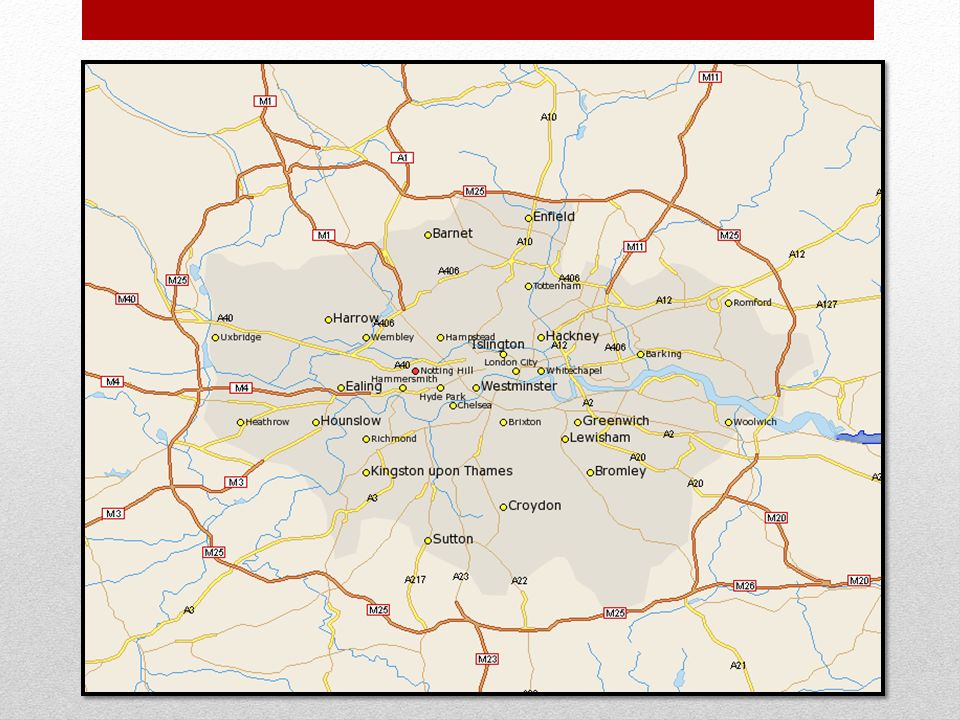Click the Enfield place label
The width and height of the screenshot is (960, 720).
554,216
